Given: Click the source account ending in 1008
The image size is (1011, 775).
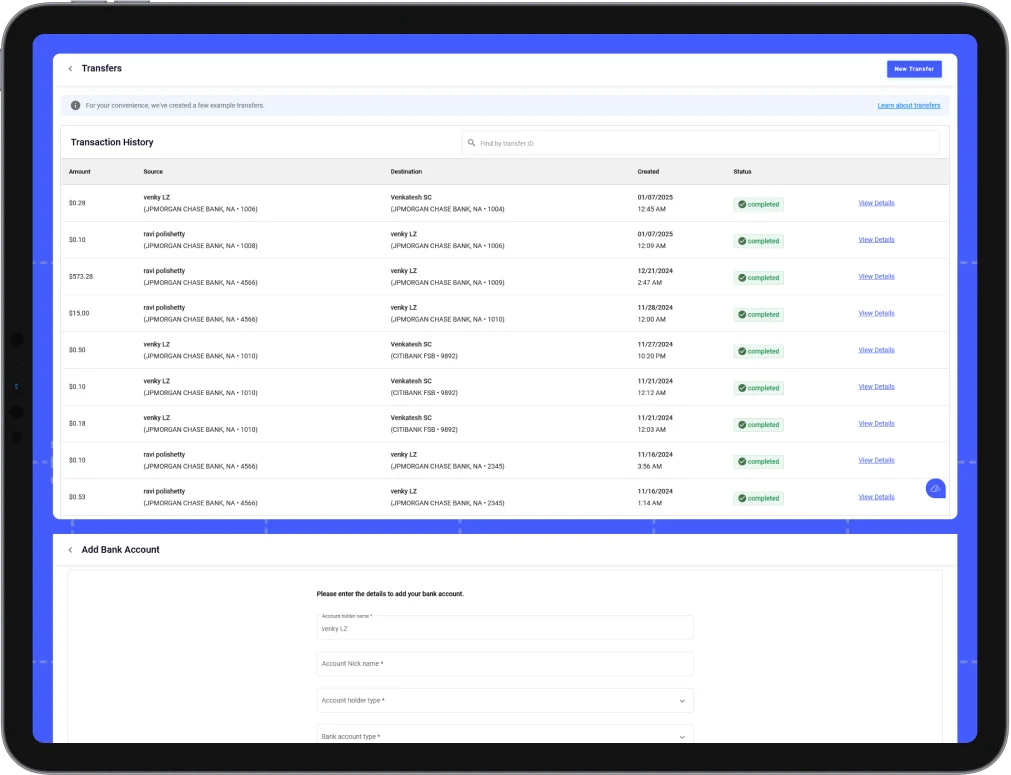Looking at the screenshot, I should click(x=201, y=240).
